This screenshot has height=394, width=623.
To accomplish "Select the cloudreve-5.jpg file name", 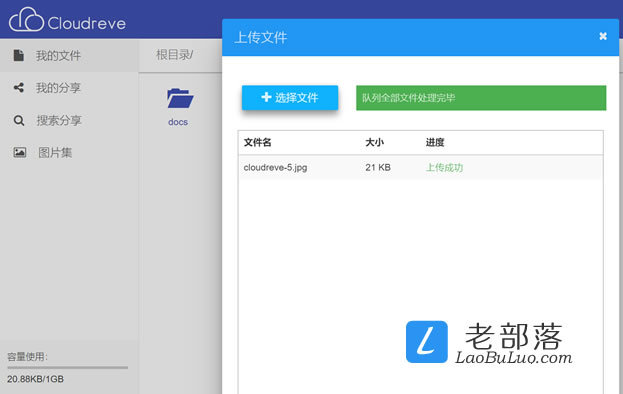I will click(x=275, y=168).
